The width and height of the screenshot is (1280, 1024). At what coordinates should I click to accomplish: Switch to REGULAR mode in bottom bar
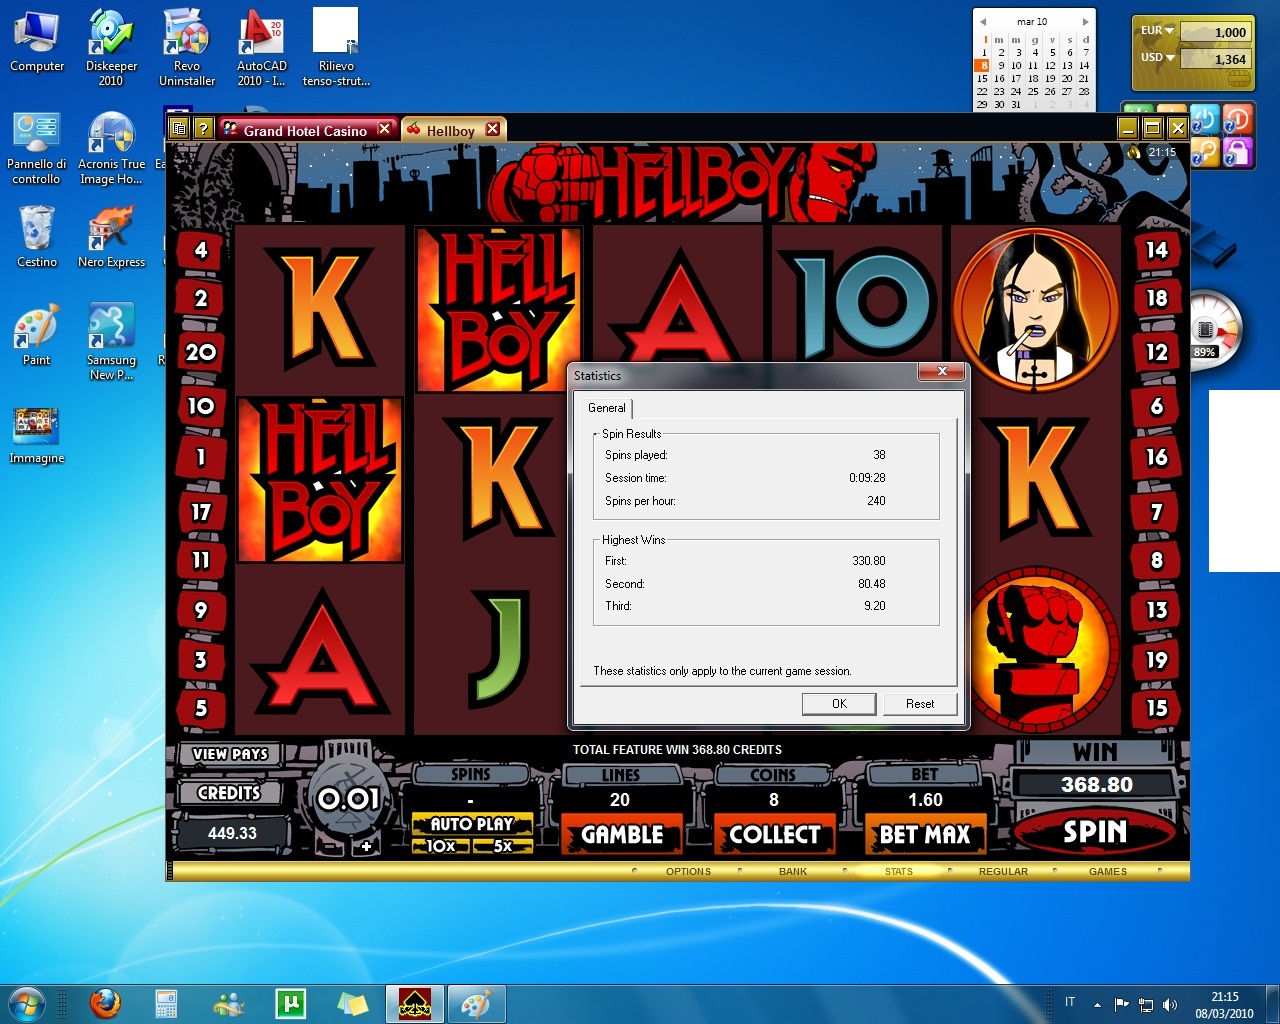(1003, 872)
